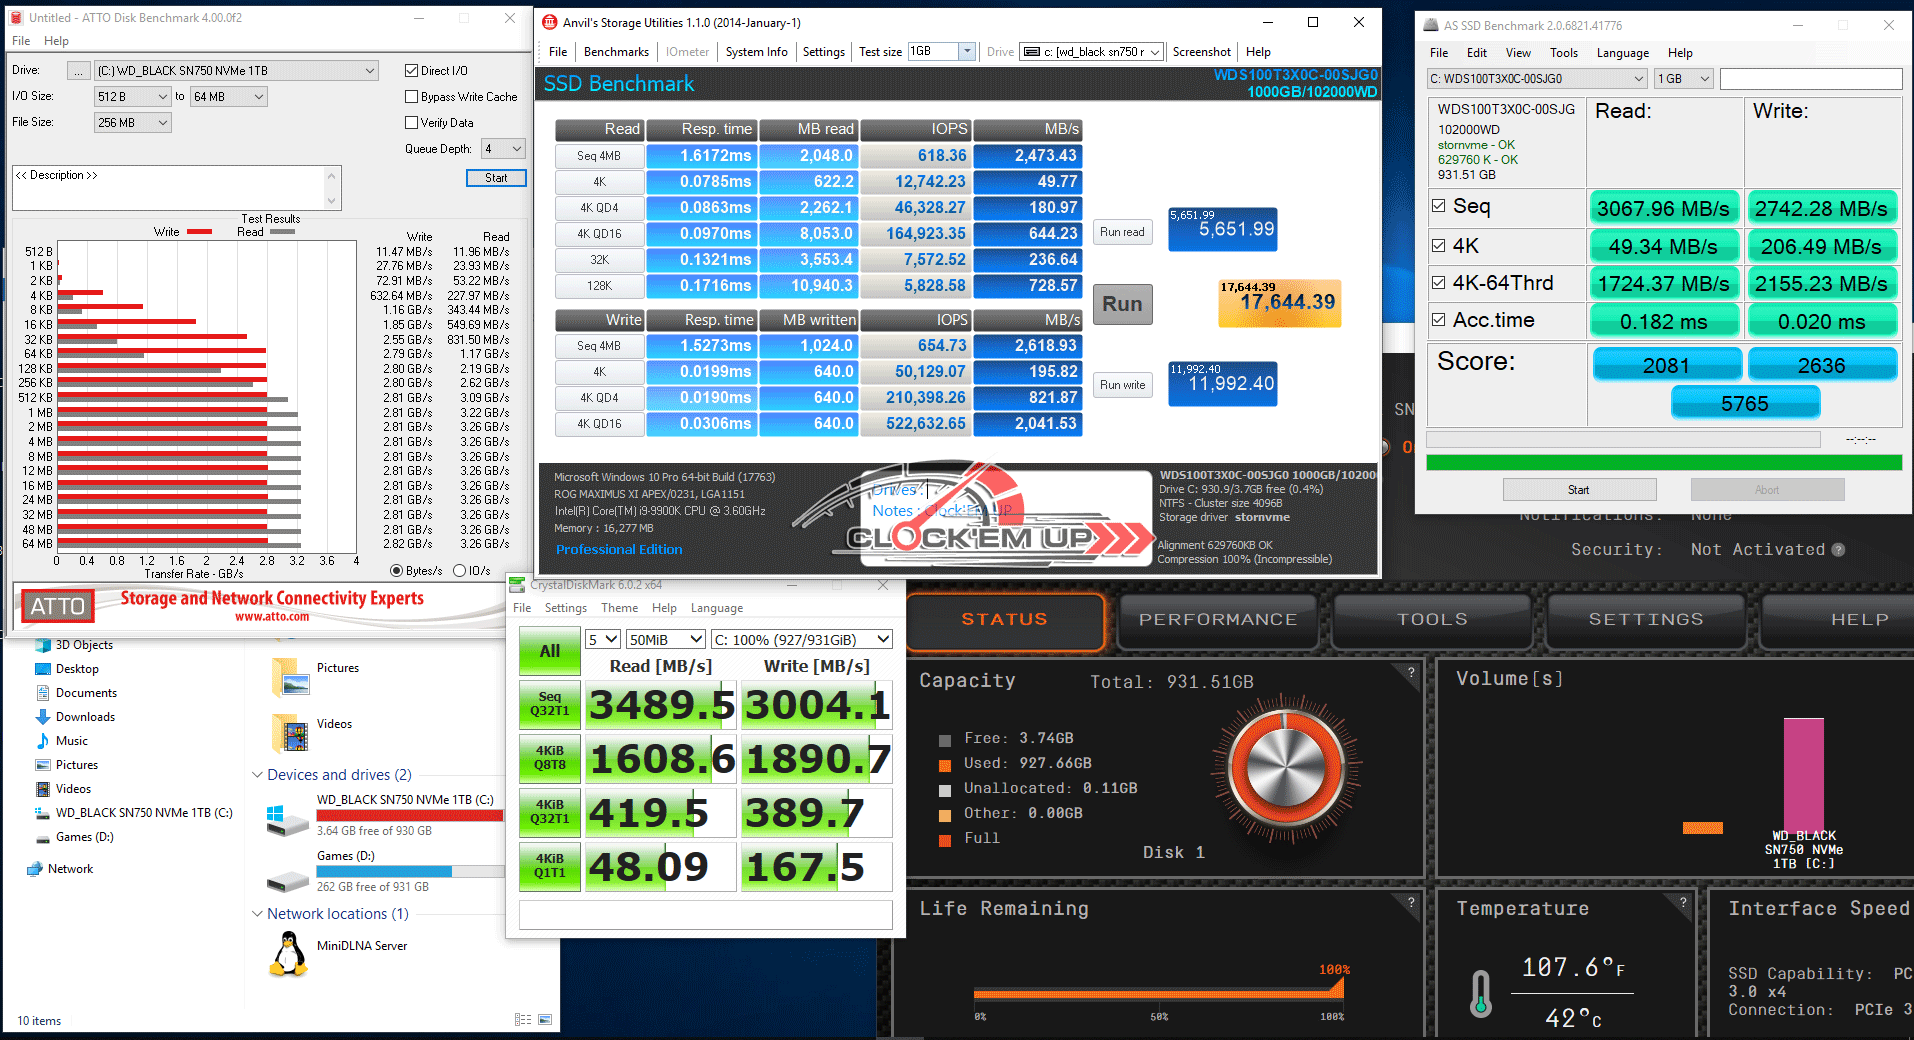Viewport: 1914px width, 1040px height.
Task: Click the Temperature panel help question mark
Action: 1683,902
